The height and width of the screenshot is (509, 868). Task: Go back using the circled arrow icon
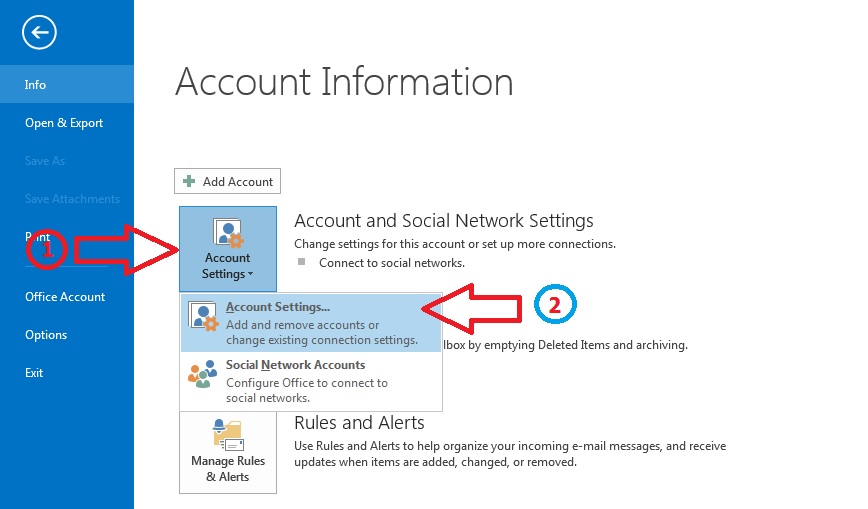pyautogui.click(x=39, y=33)
